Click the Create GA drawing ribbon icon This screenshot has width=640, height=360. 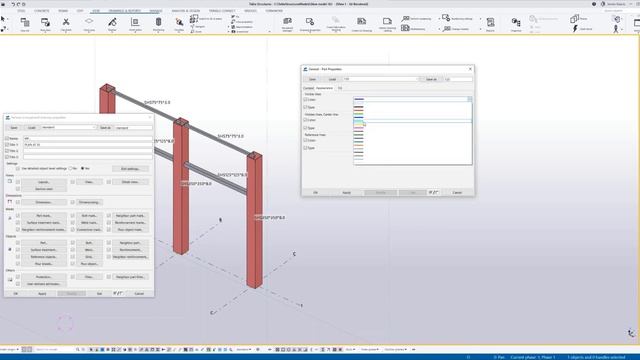click(362, 21)
